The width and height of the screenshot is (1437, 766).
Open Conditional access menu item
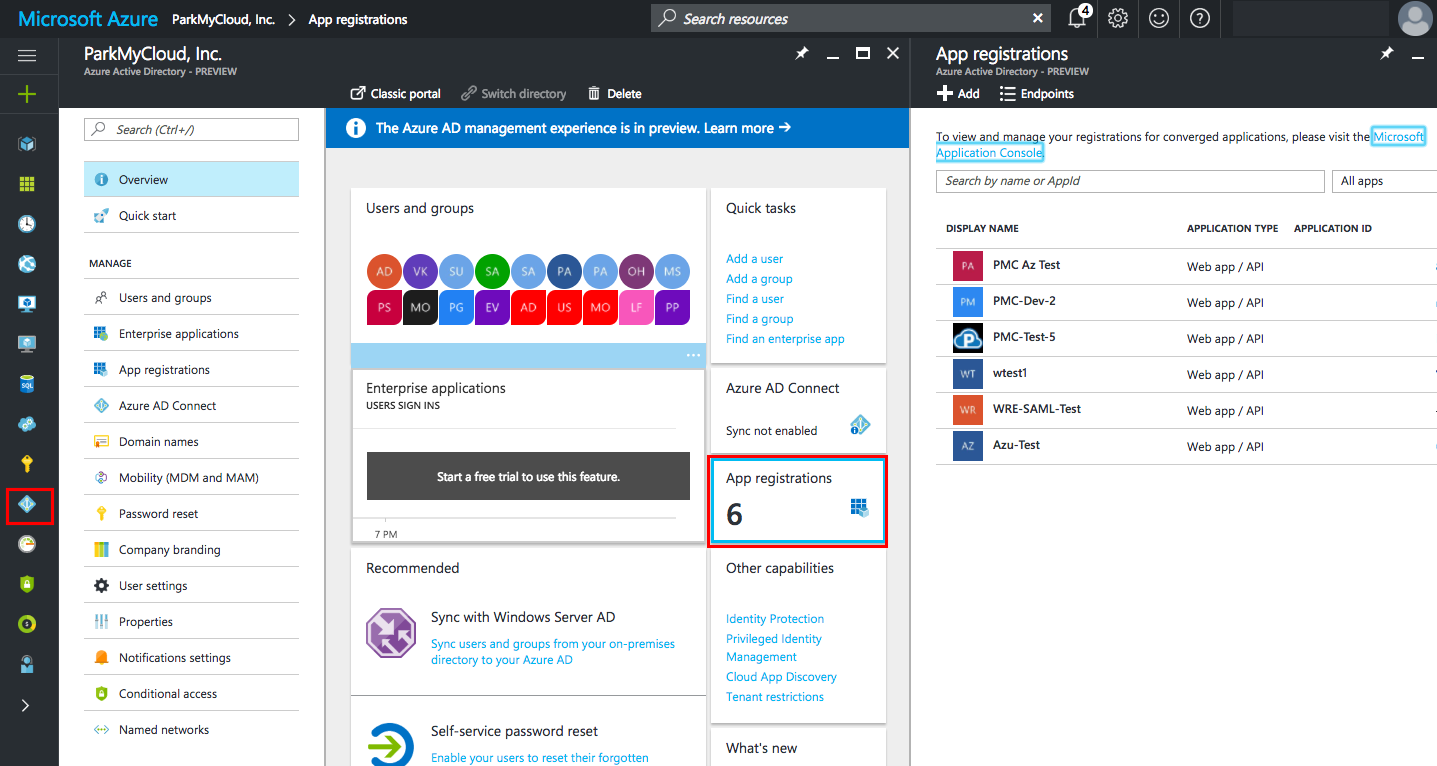(x=191, y=694)
